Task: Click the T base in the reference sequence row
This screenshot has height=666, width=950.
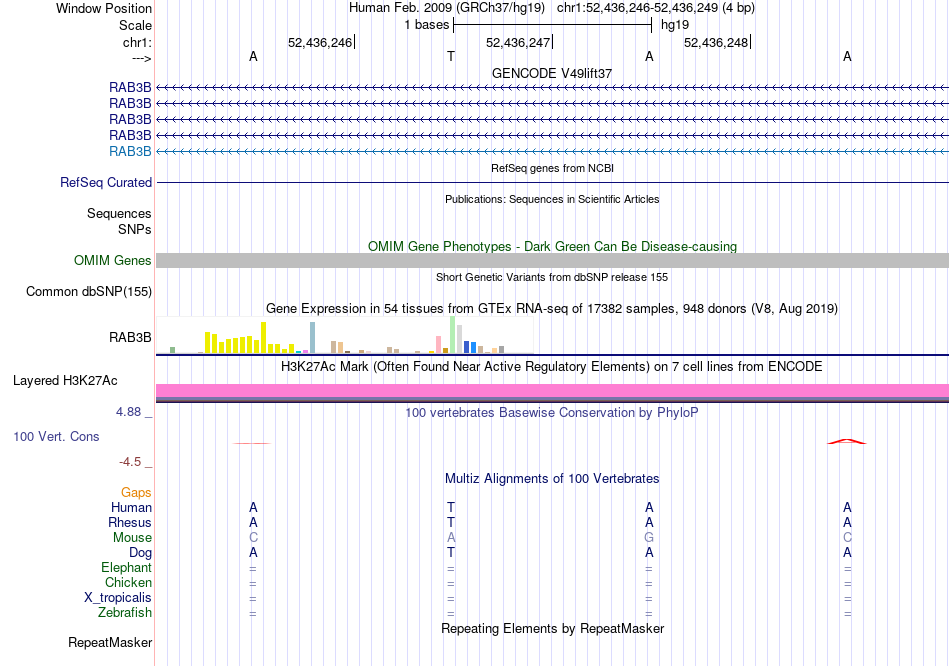Action: click(x=451, y=56)
